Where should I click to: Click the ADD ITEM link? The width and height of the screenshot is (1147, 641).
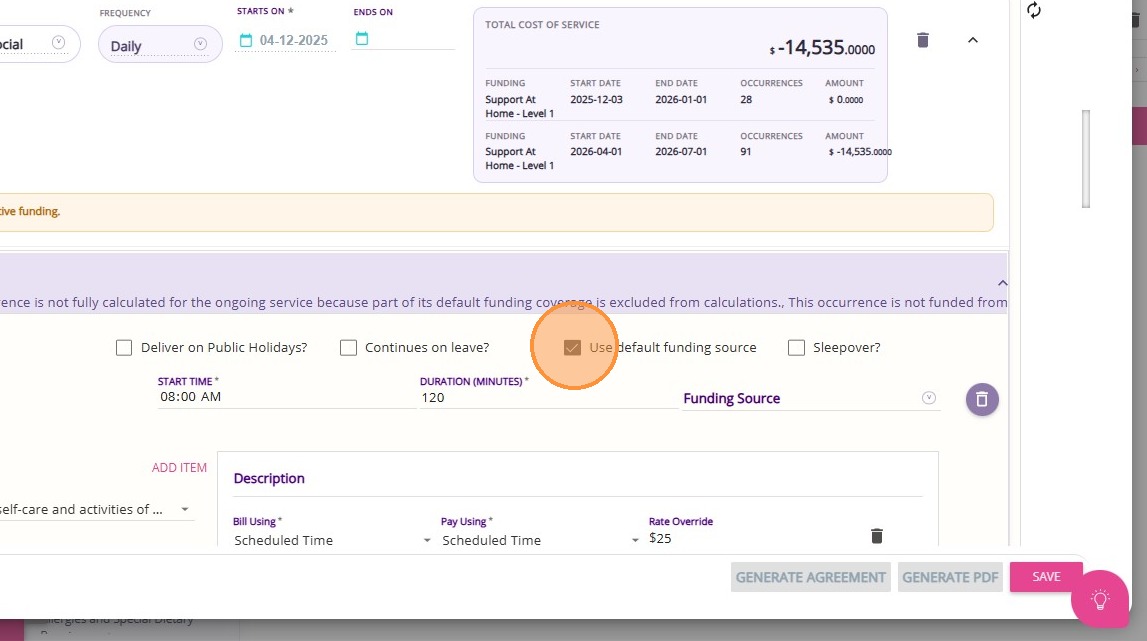coord(179,468)
